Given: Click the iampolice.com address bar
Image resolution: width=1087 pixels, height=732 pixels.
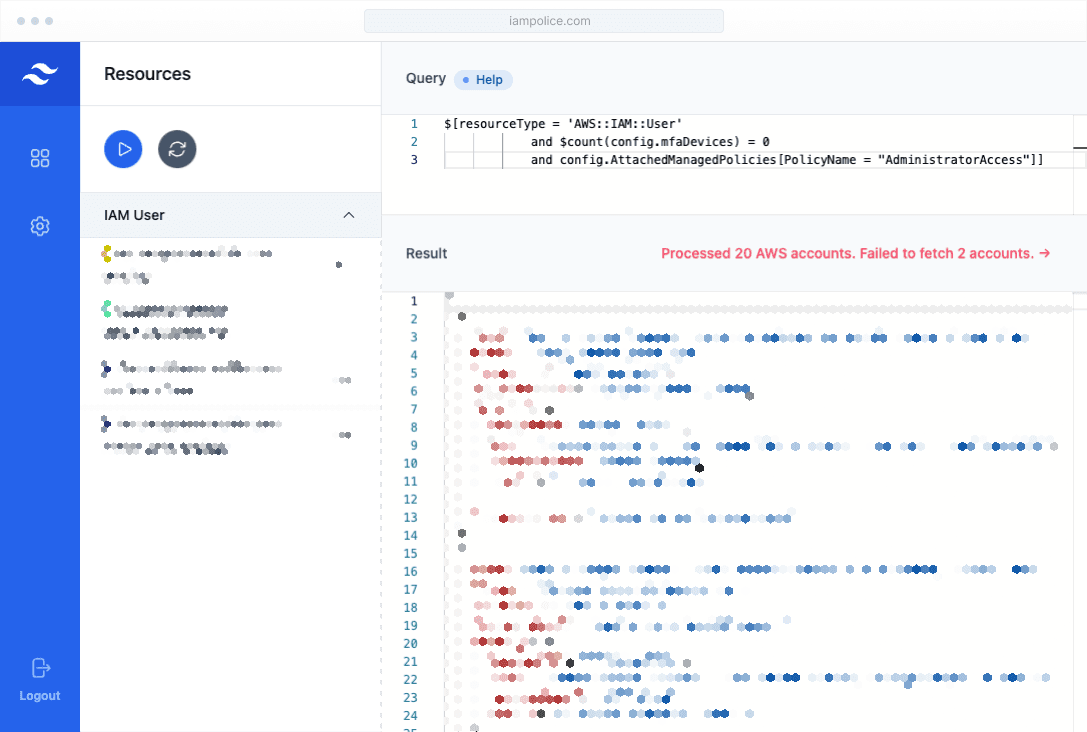Looking at the screenshot, I should click(x=543, y=21).
